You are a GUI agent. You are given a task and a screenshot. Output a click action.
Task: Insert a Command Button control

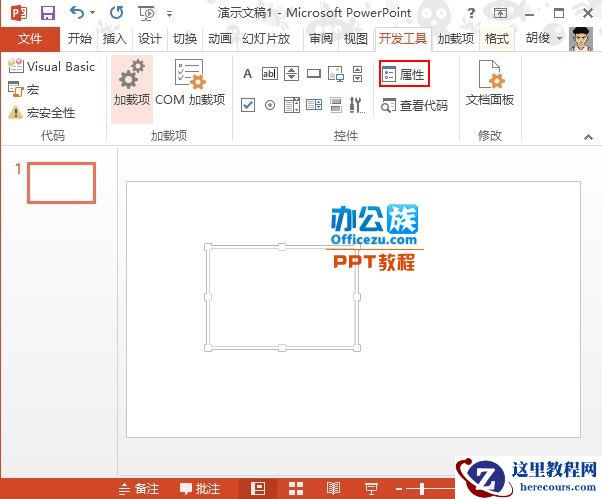point(314,73)
